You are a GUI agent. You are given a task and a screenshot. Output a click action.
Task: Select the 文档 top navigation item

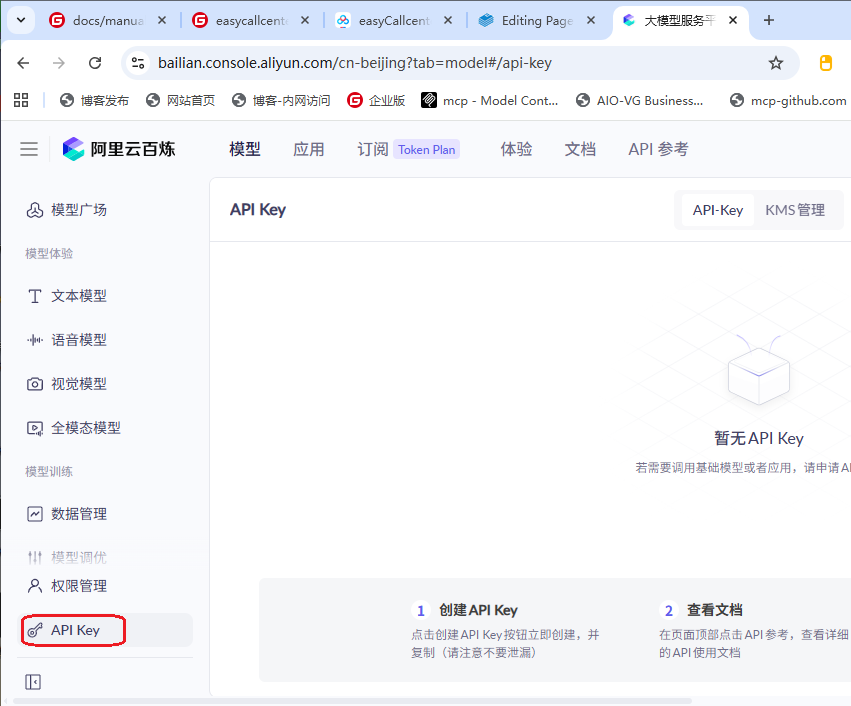pyautogui.click(x=580, y=149)
